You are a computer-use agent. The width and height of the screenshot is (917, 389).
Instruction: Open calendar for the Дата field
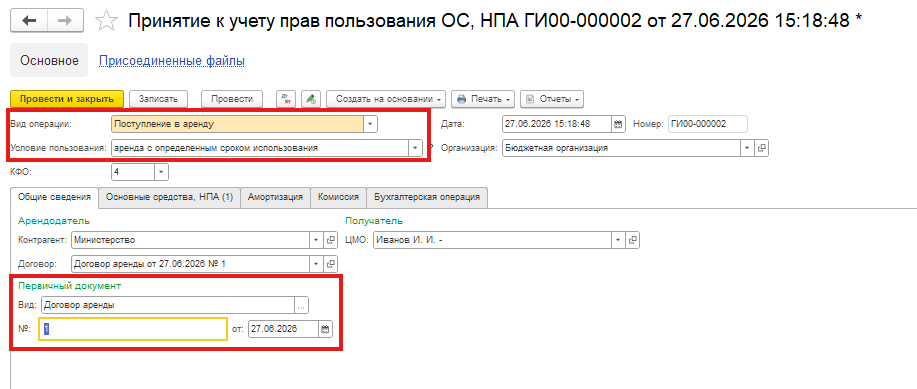click(x=618, y=124)
